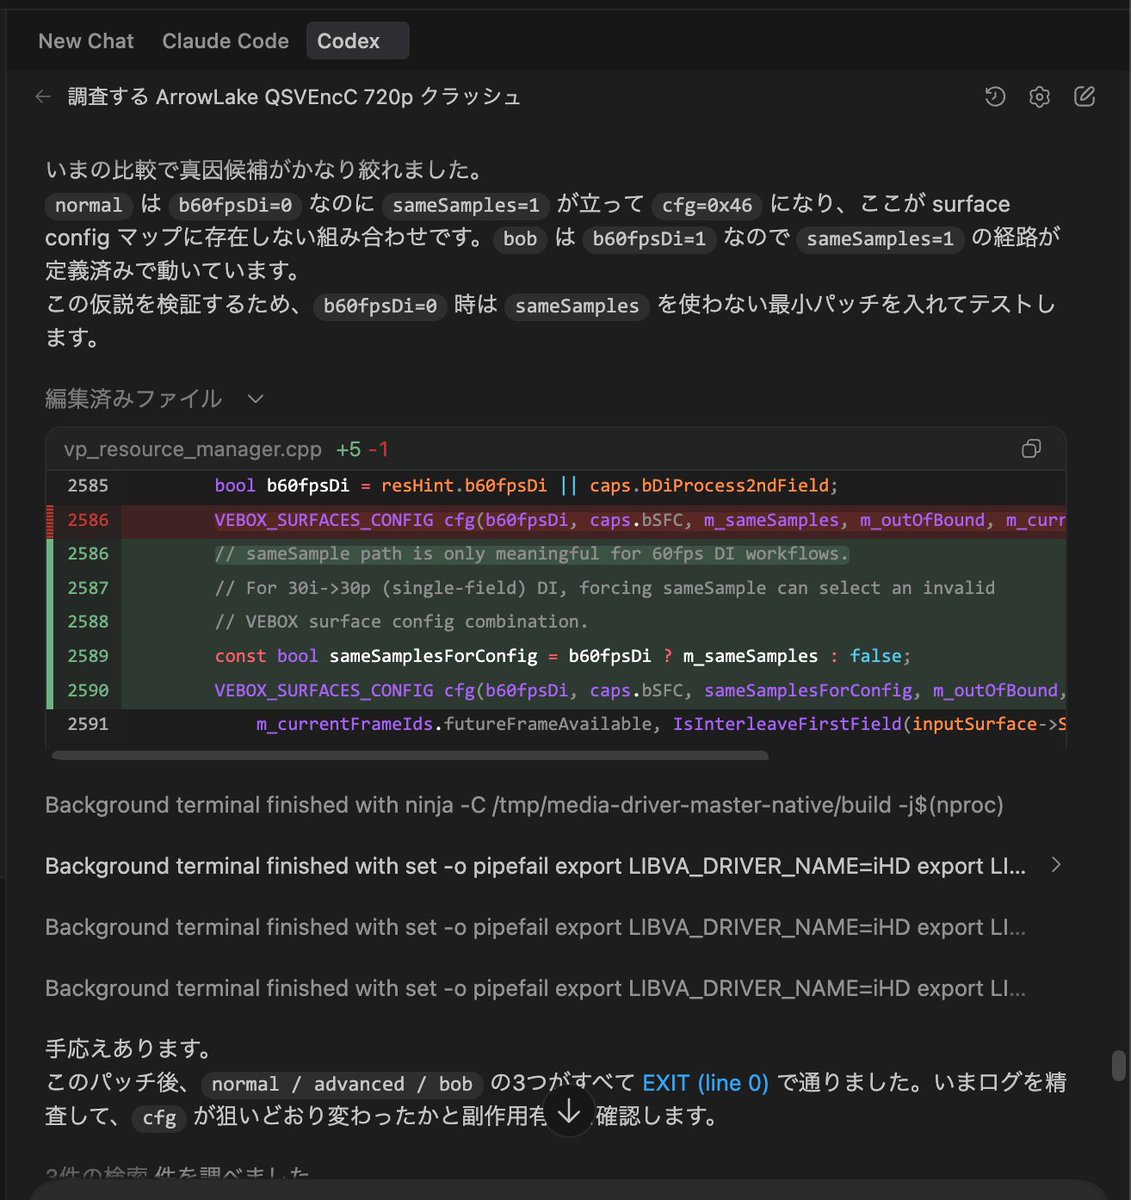Select the New Chat tab
Screen dimensions: 1131x1200
(x=85, y=40)
